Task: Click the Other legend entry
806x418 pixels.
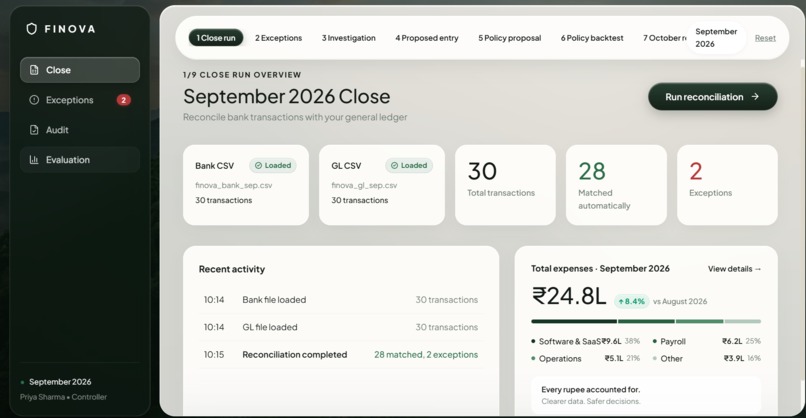Action: pyautogui.click(x=707, y=358)
